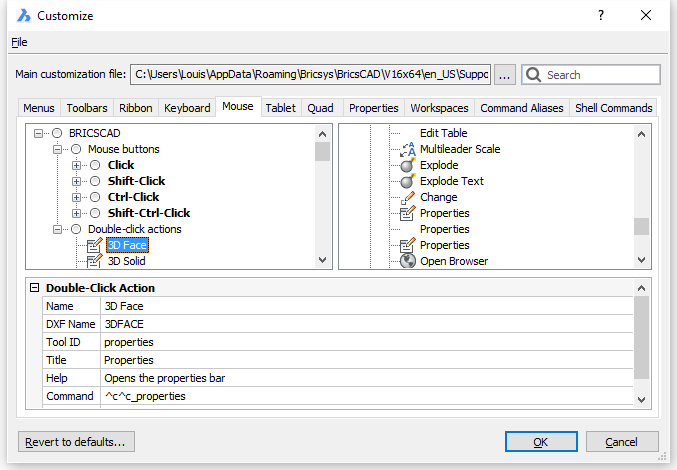The height and width of the screenshot is (470, 677).
Task: Switch to the Ribbon tab
Action: point(136,108)
